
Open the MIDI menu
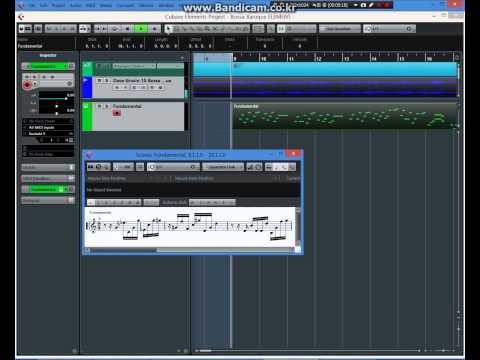pyautogui.click(x=90, y=5)
